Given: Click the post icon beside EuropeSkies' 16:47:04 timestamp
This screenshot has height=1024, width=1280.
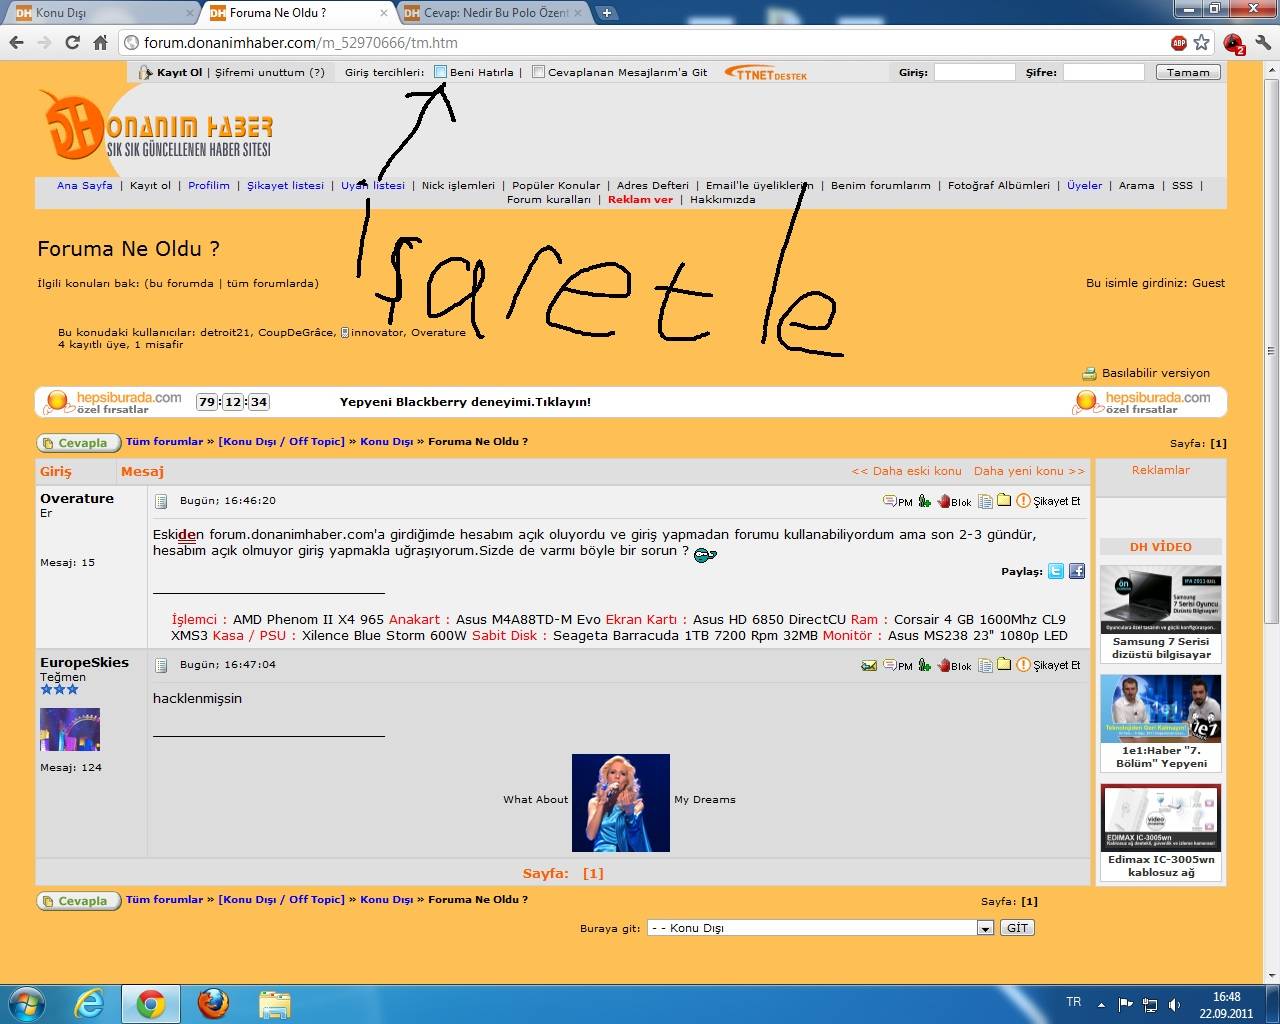Looking at the screenshot, I should pyautogui.click(x=160, y=665).
